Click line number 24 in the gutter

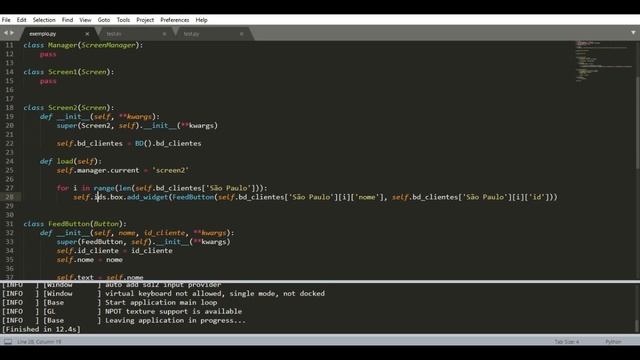[9, 161]
